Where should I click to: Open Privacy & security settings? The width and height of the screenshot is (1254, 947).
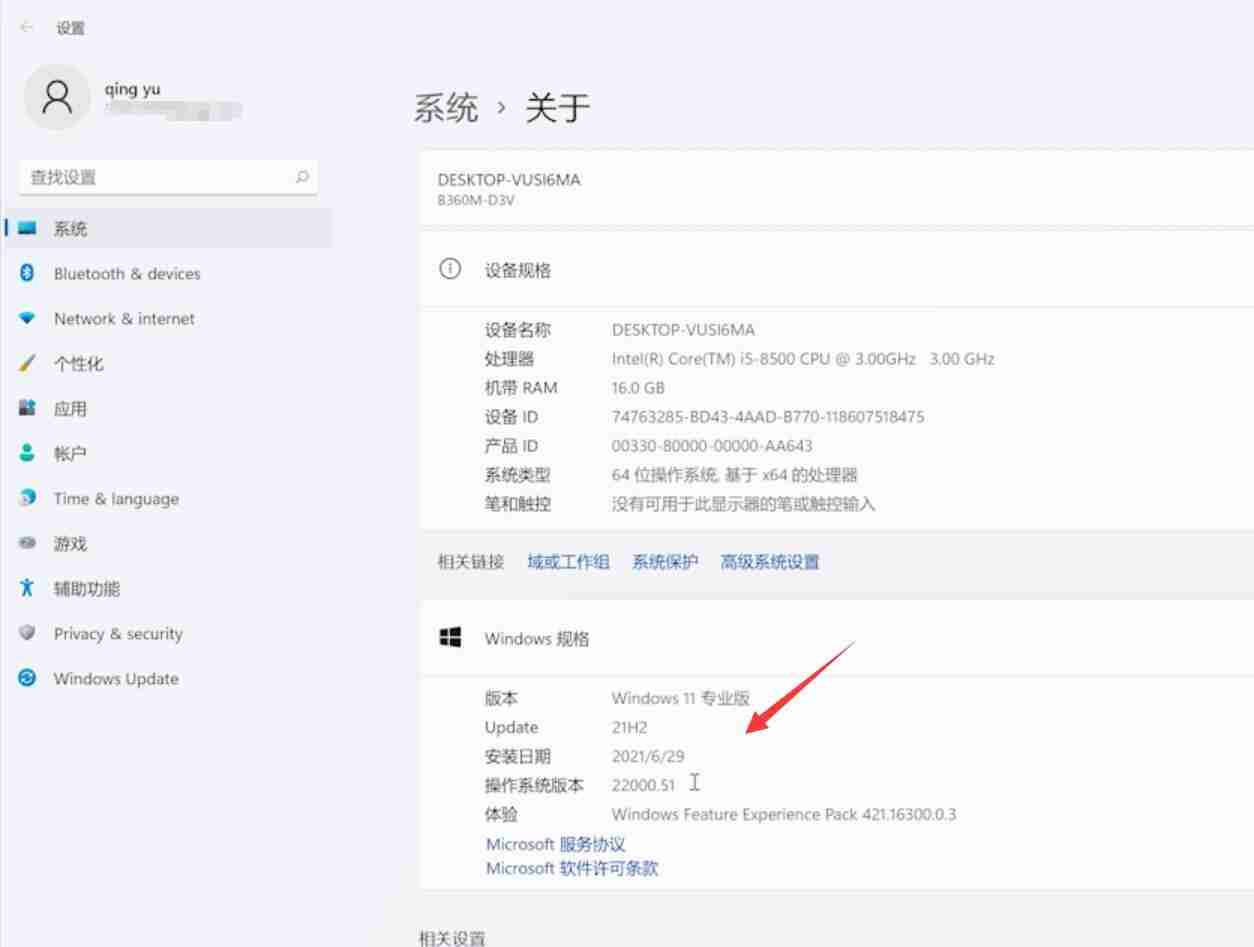point(117,633)
